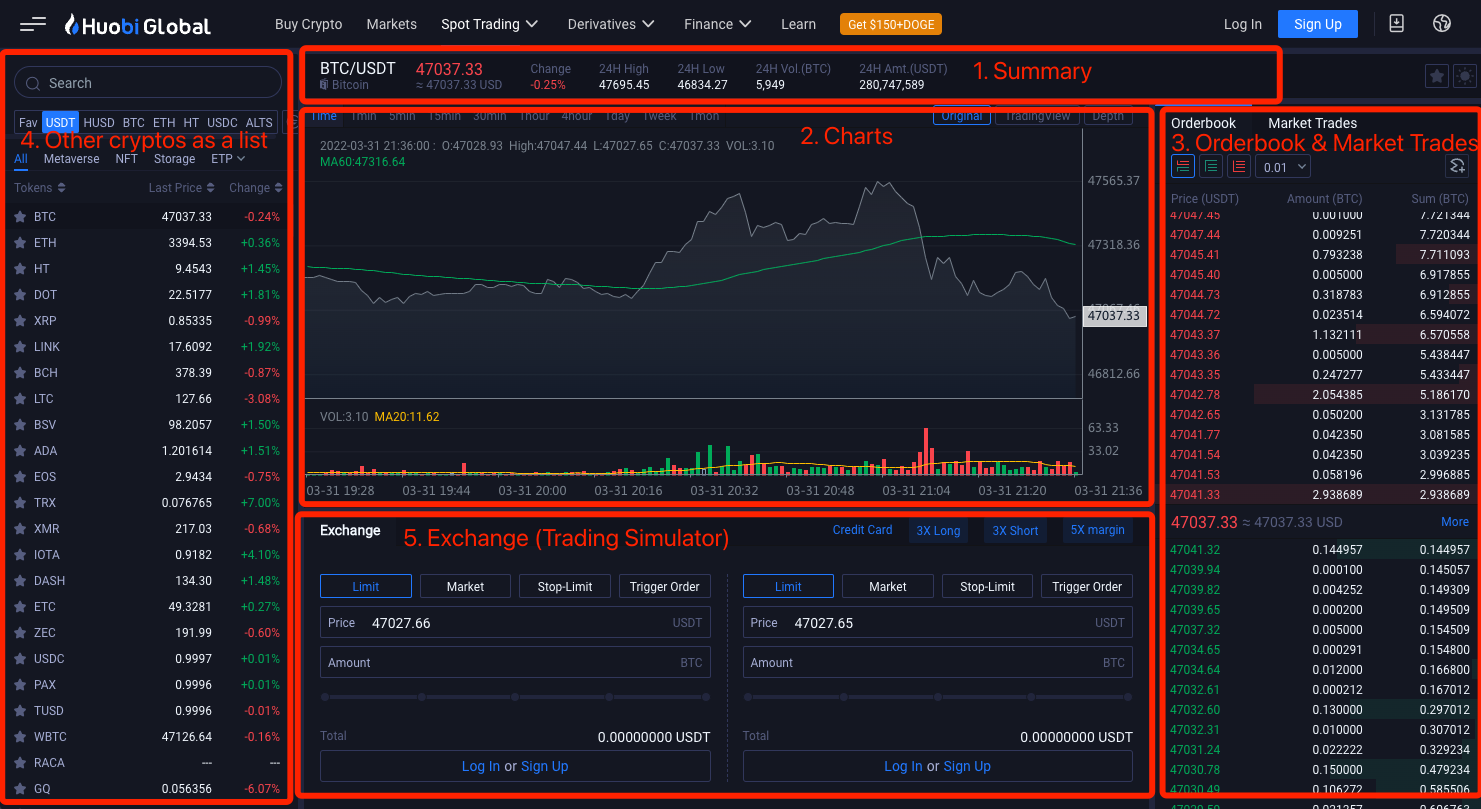The image size is (1481, 809).
Task: Expand the Spot Trading menu
Action: (x=489, y=24)
